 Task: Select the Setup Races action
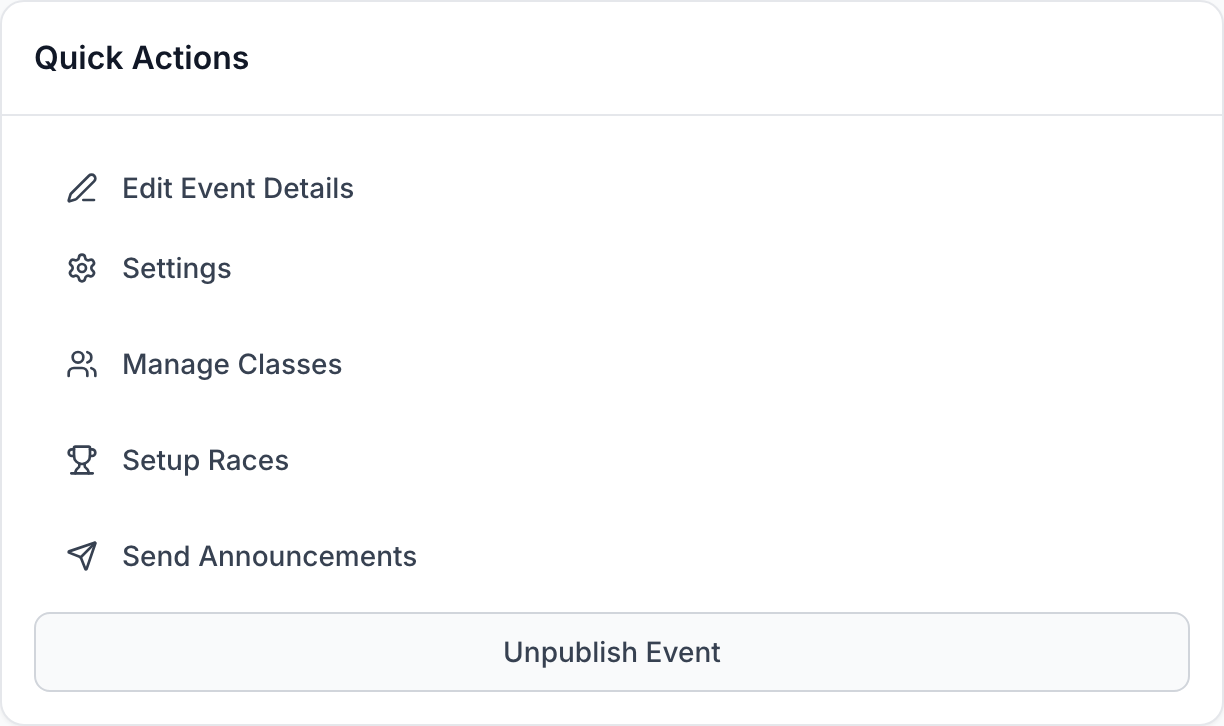(205, 461)
